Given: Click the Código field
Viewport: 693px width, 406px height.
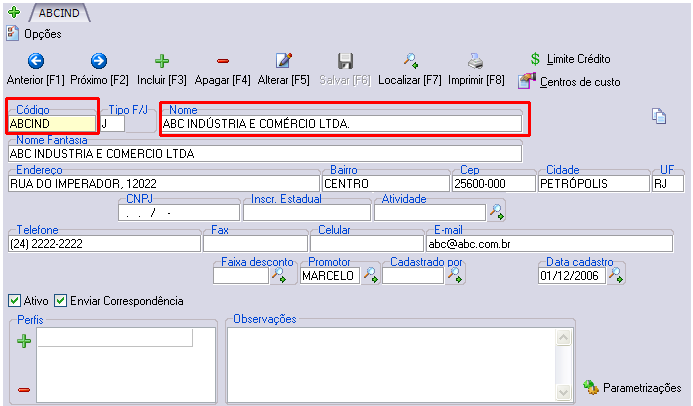Looking at the screenshot, I should tap(52, 124).
